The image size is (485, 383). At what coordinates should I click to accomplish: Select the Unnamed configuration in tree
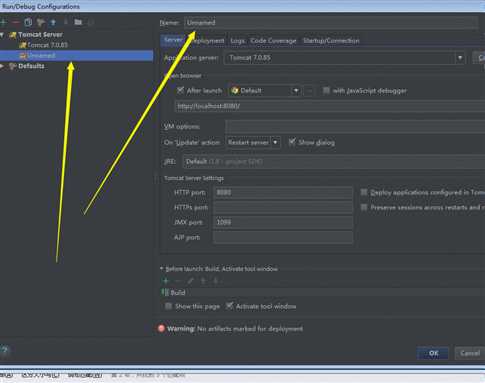76,56
